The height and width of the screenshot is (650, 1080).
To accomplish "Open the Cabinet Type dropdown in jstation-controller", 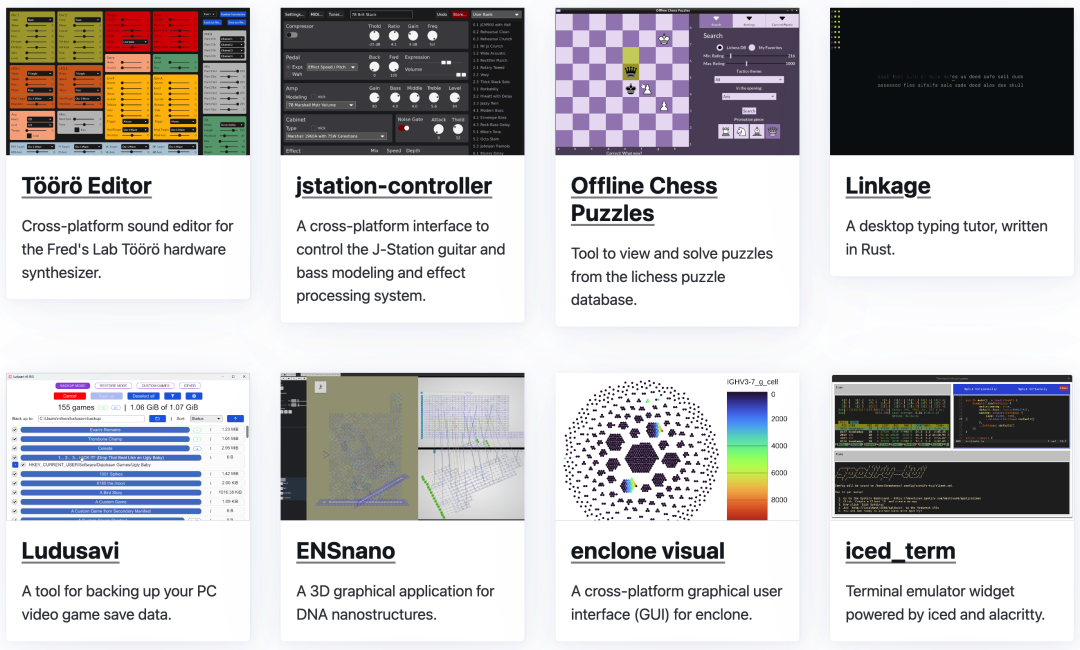I will [x=336, y=136].
